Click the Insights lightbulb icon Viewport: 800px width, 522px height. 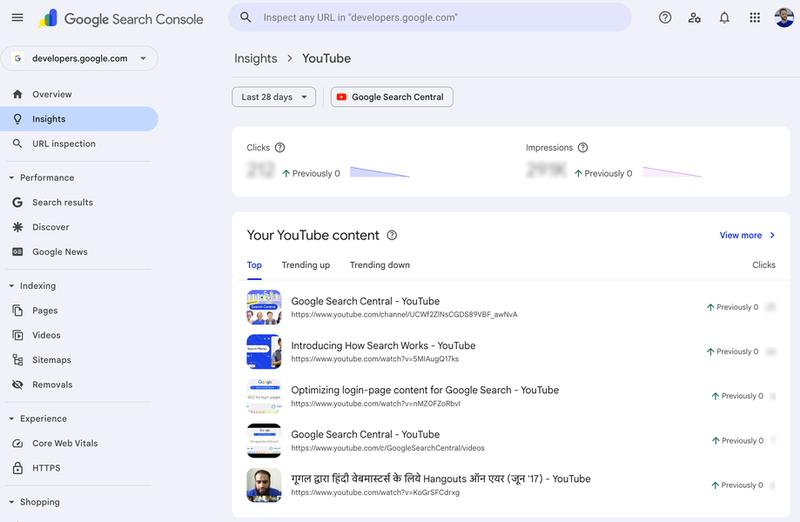[17, 119]
